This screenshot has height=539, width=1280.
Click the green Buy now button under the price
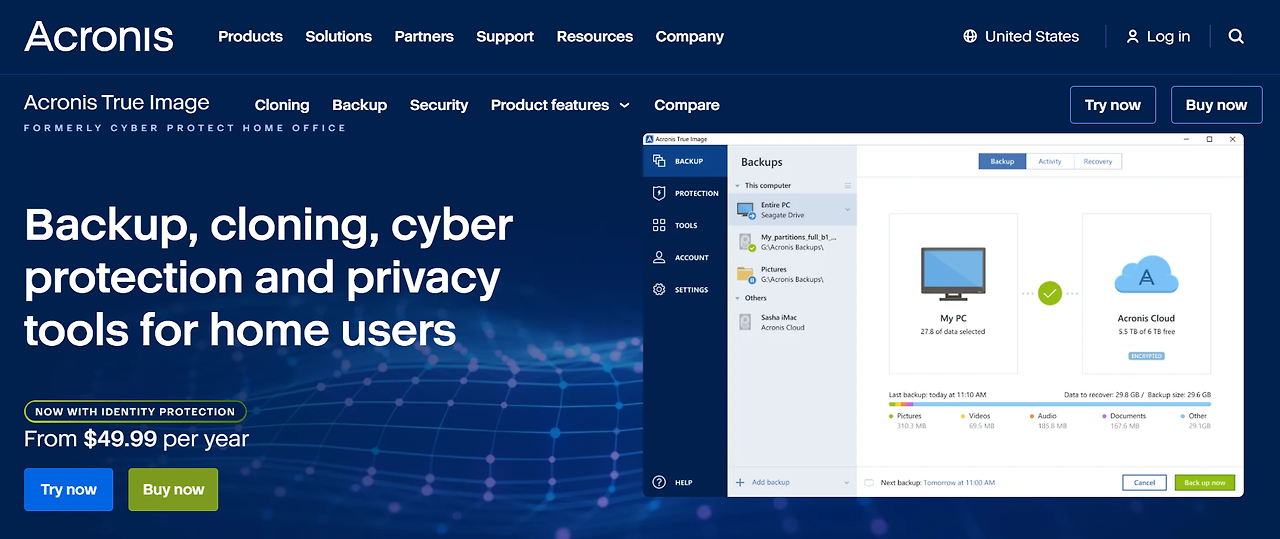pos(173,489)
